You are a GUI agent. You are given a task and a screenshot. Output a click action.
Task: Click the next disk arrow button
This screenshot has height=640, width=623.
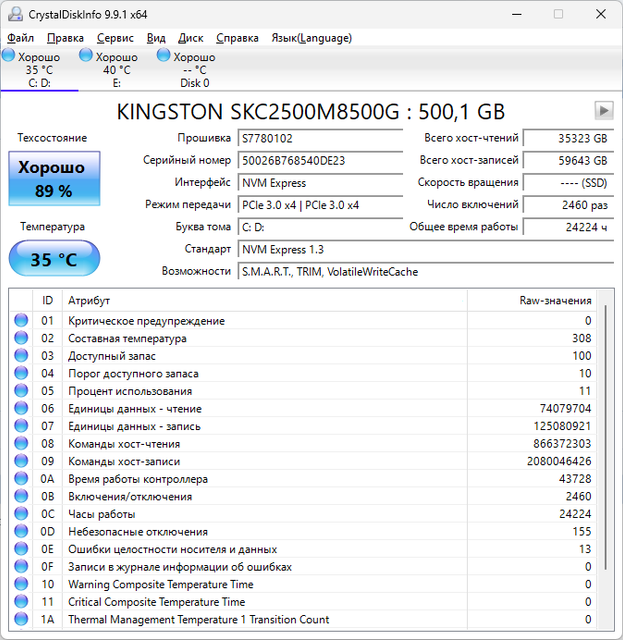coord(604,111)
